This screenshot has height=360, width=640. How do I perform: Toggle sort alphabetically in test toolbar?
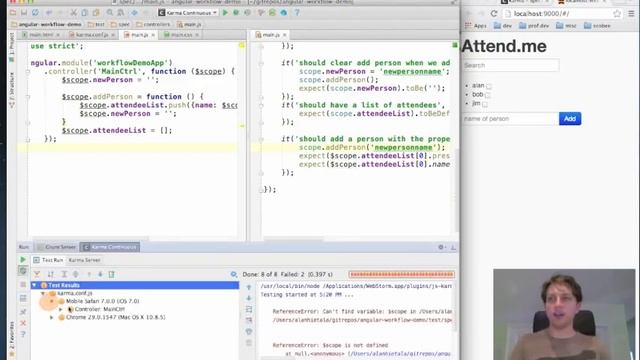pos(51,274)
